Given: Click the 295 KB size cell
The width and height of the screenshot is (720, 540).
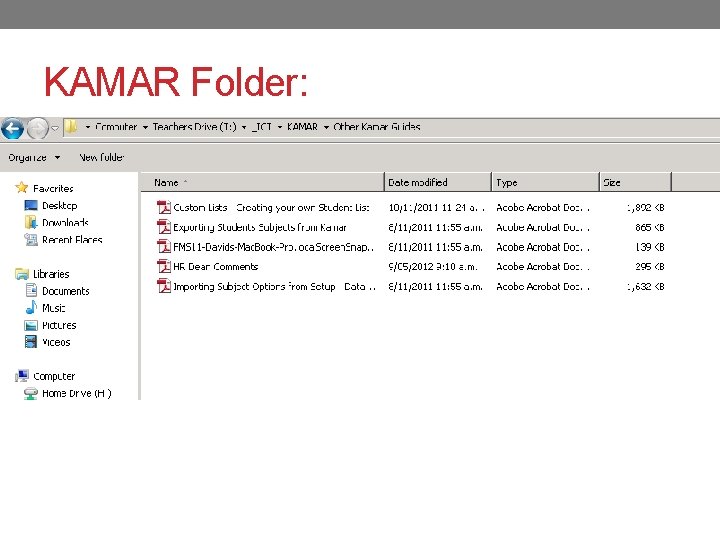Looking at the screenshot, I should 650,267.
